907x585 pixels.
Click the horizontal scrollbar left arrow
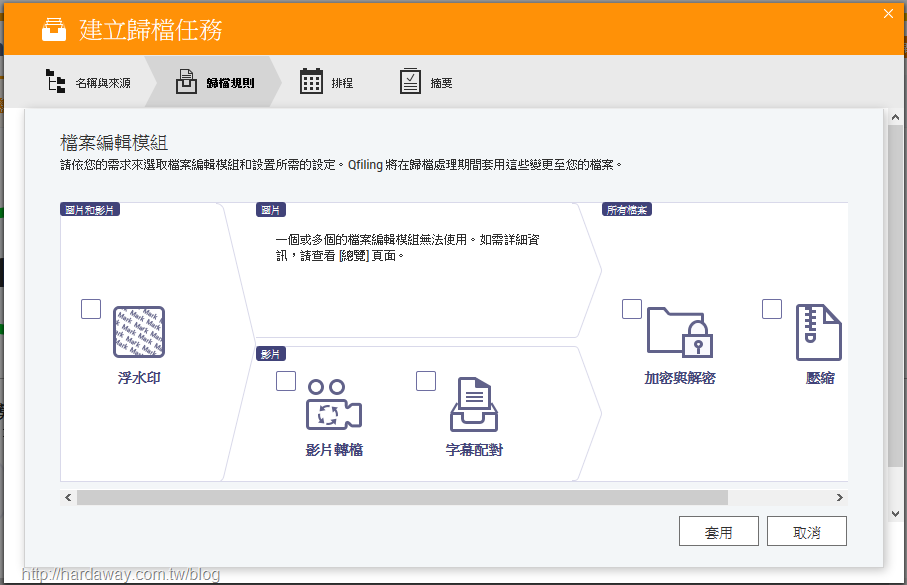pos(68,498)
